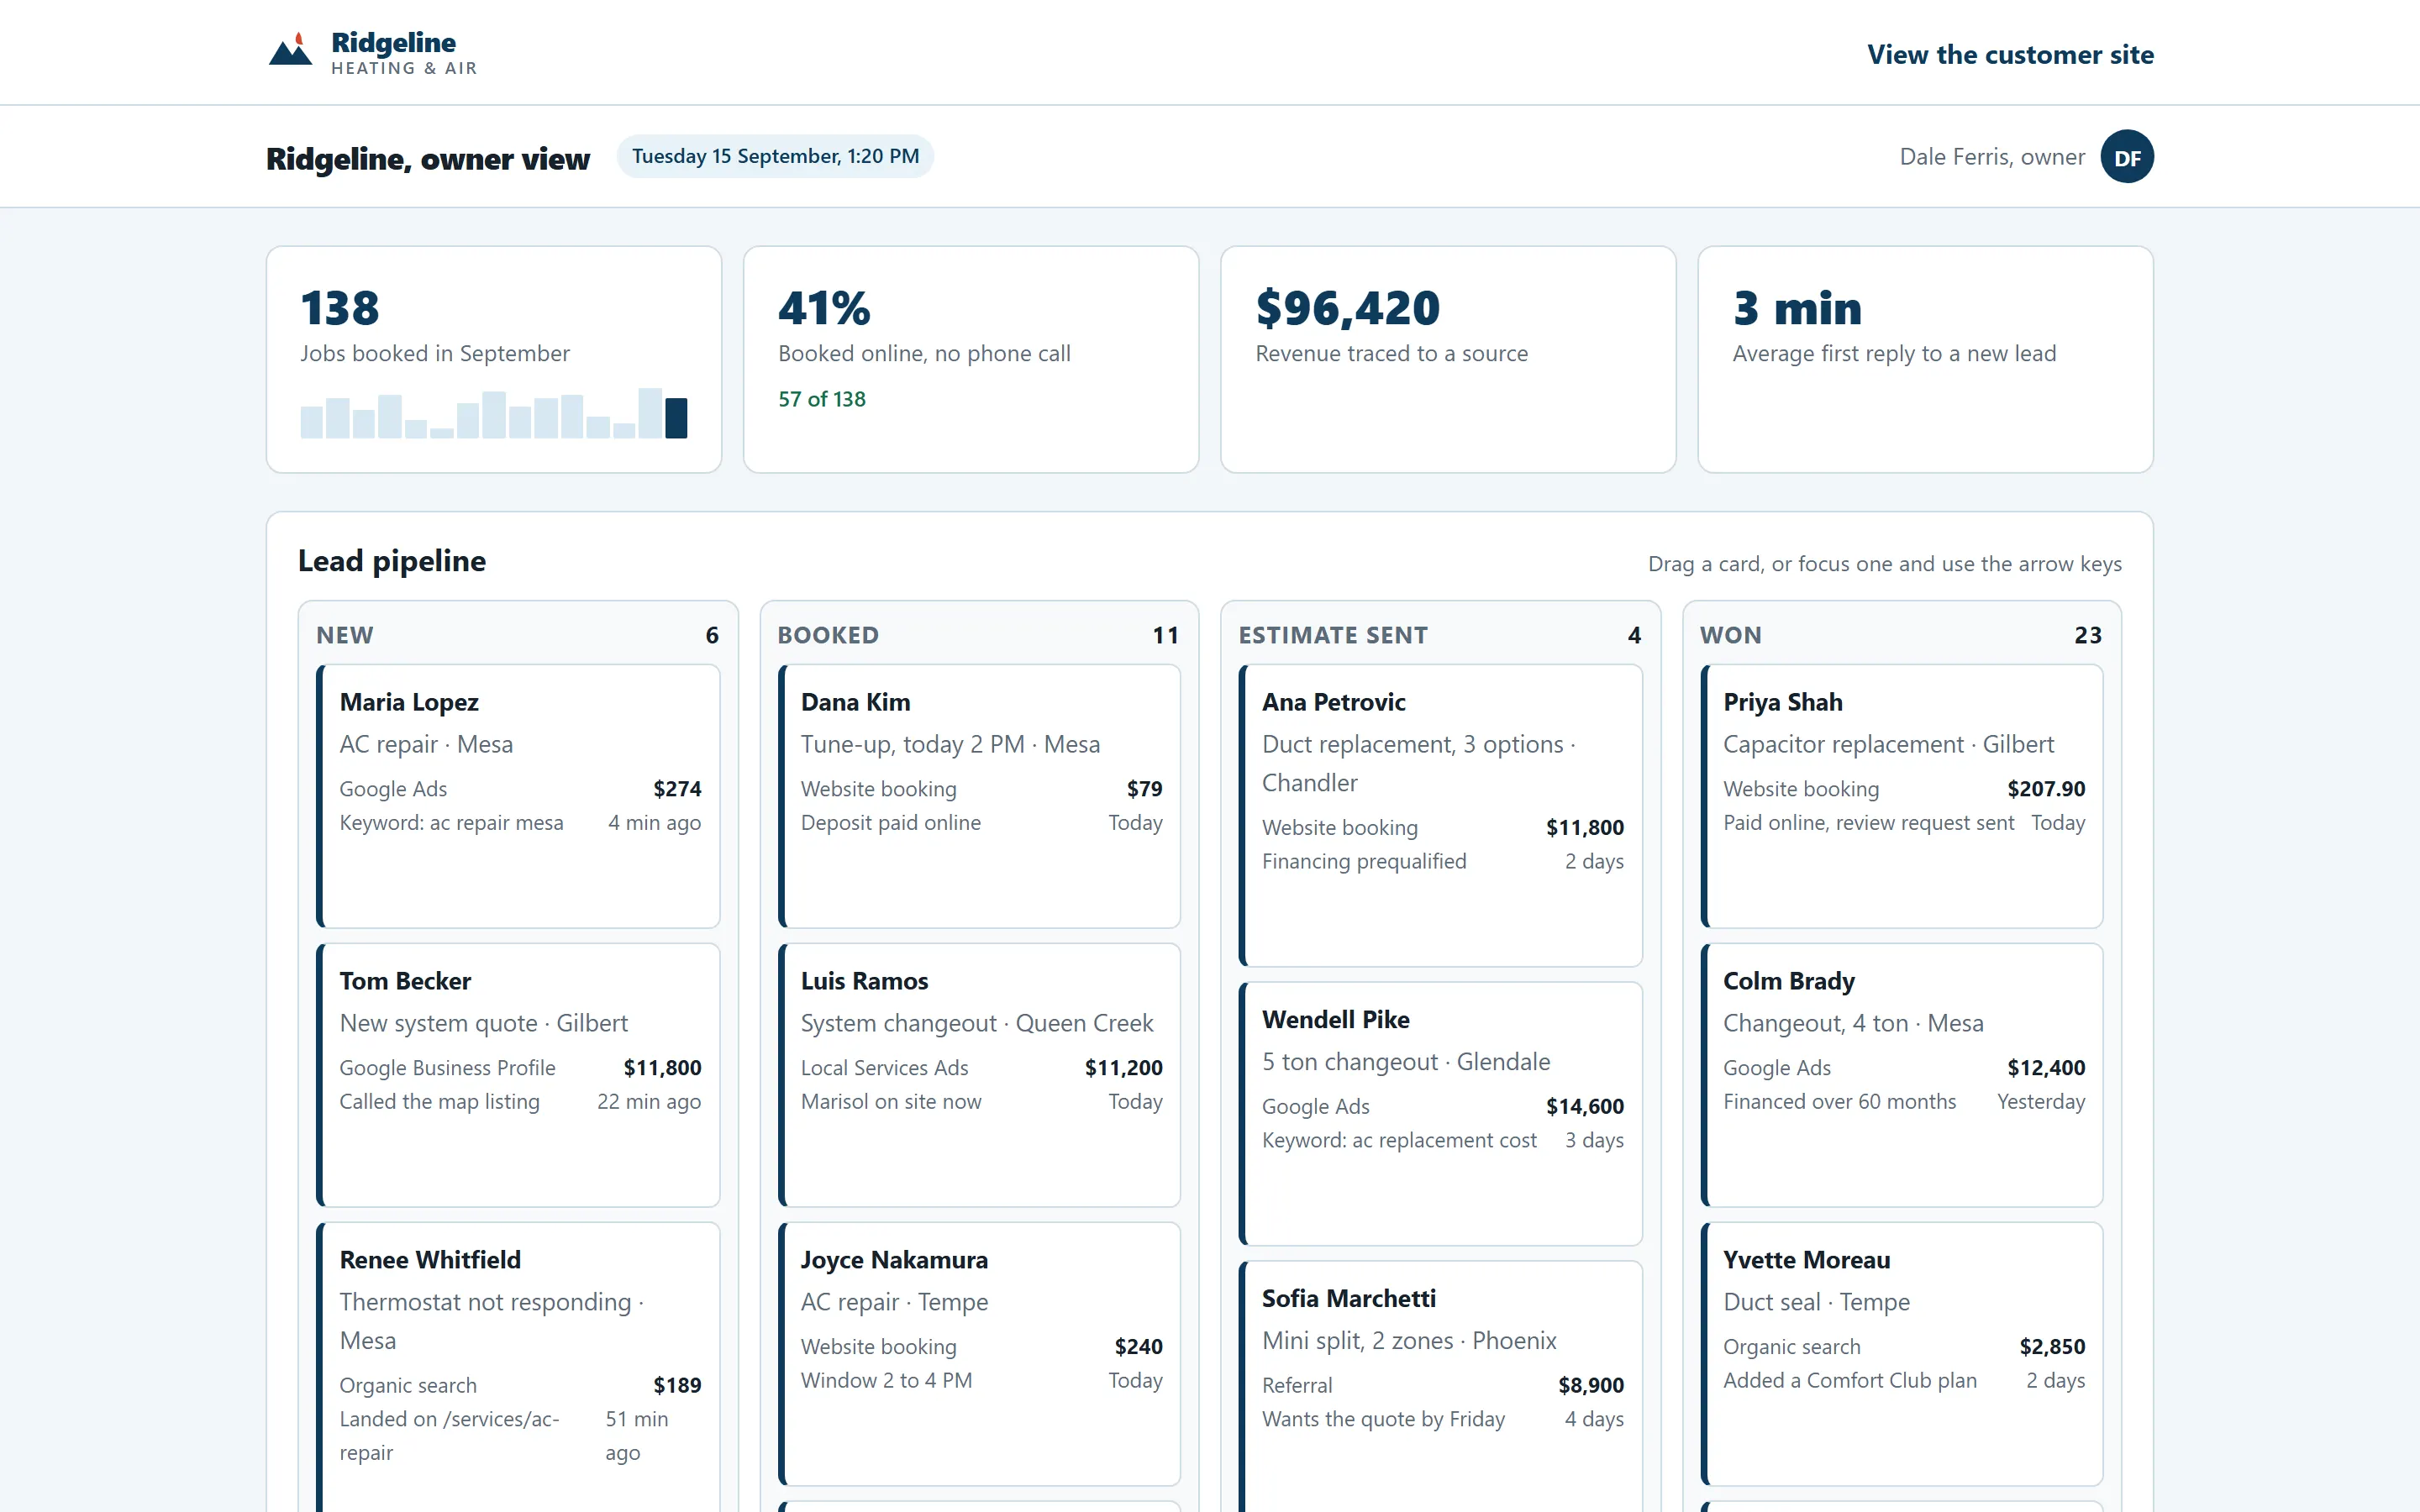Click 'Marisol on site now' text
This screenshot has height=1512, width=2420.
[890, 1101]
